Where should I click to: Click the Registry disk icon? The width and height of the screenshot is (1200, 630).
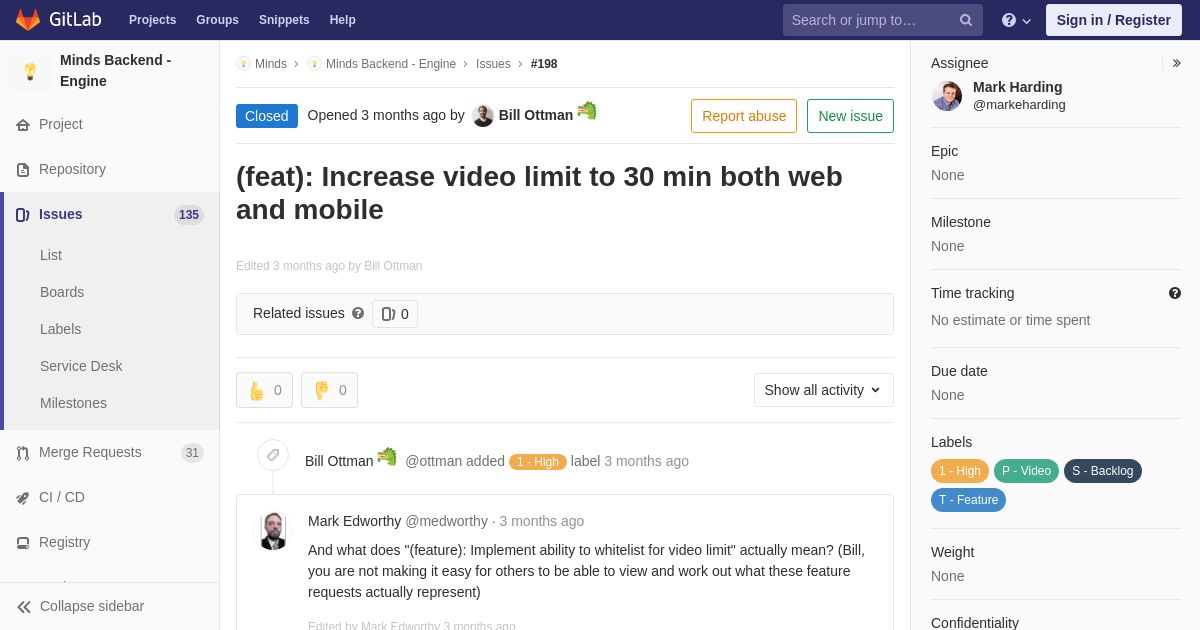tap(23, 543)
